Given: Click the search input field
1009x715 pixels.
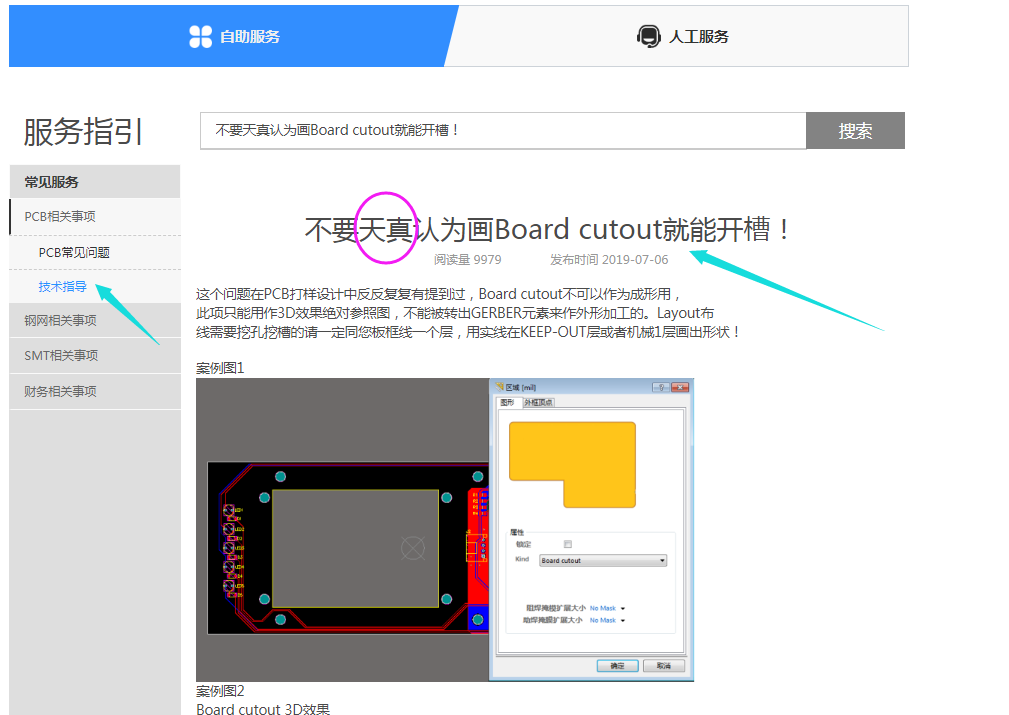Looking at the screenshot, I should pyautogui.click(x=502, y=131).
